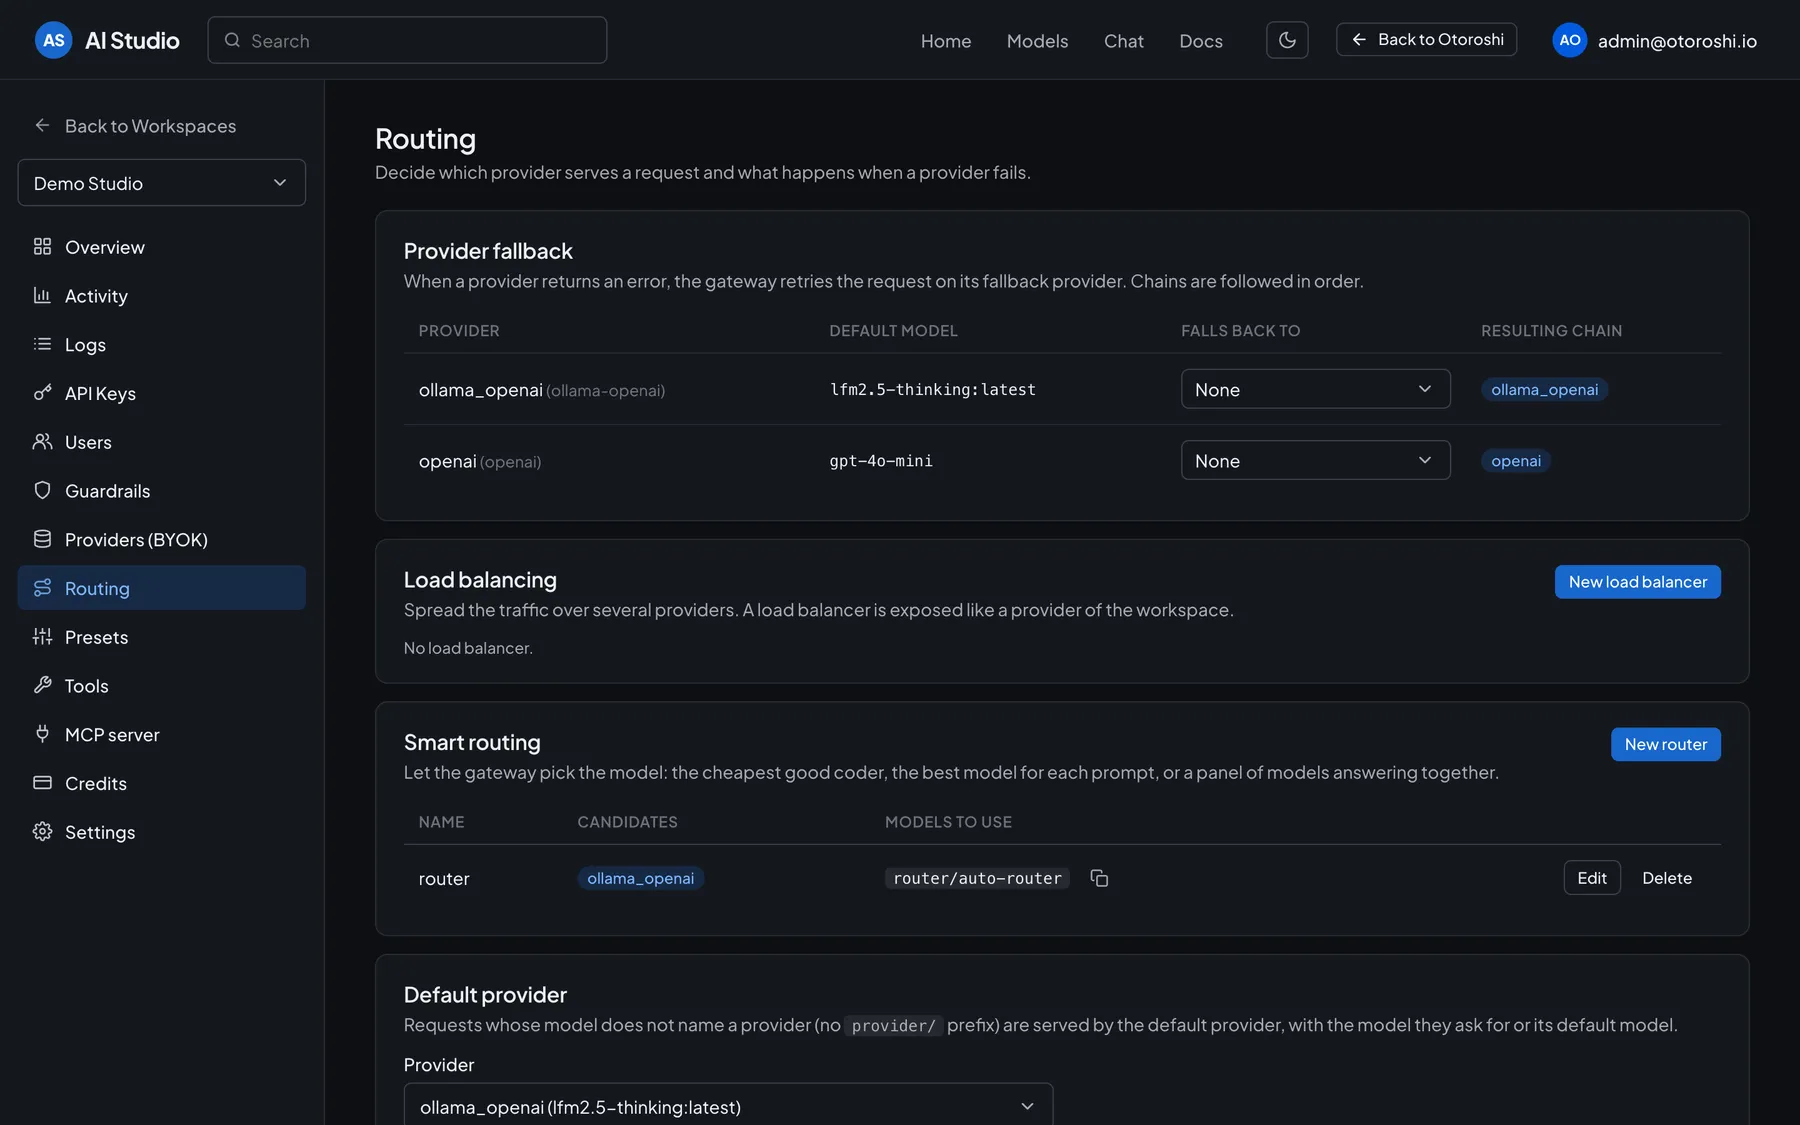Click the New router button

coord(1665,744)
